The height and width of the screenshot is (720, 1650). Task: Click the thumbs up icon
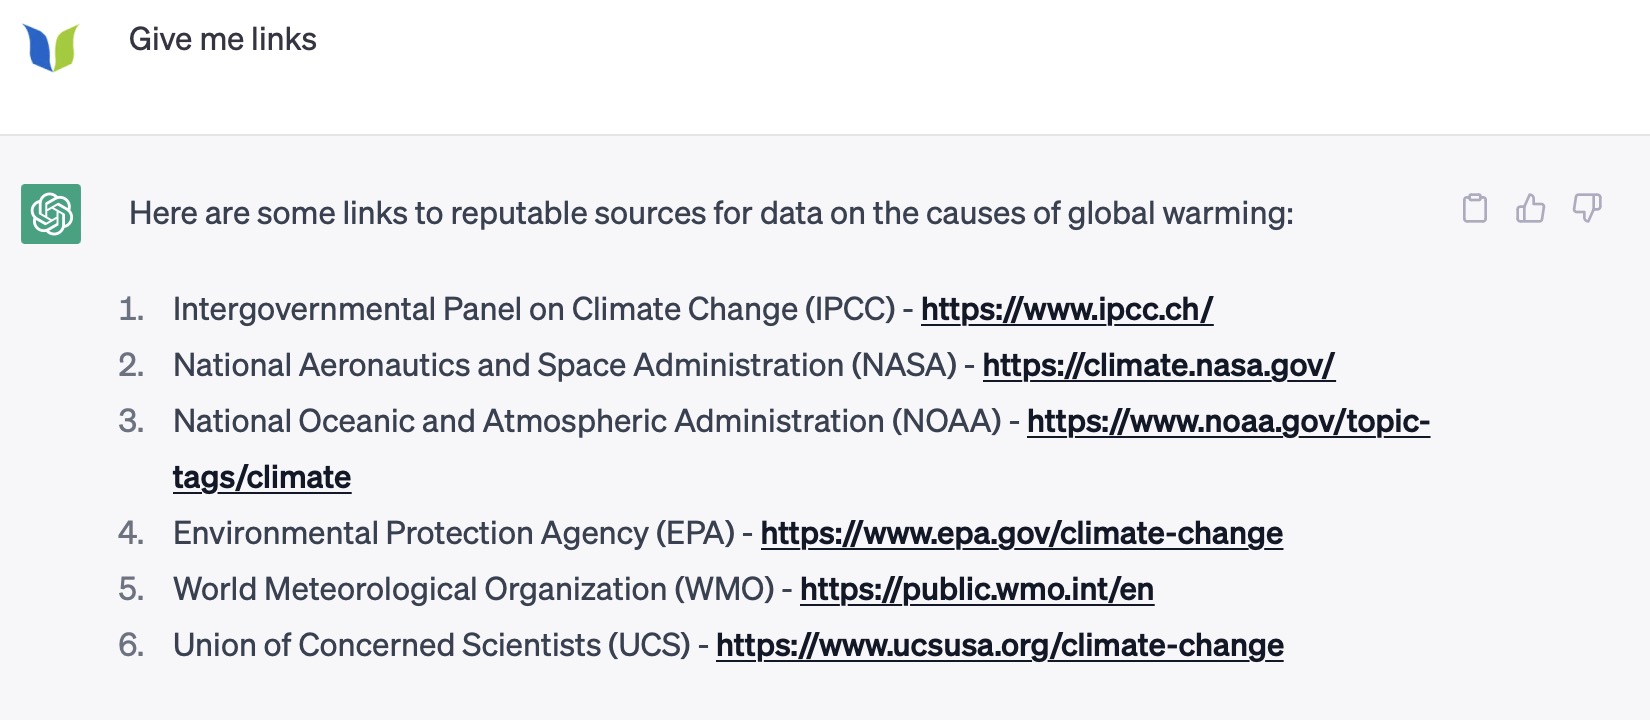(1530, 208)
